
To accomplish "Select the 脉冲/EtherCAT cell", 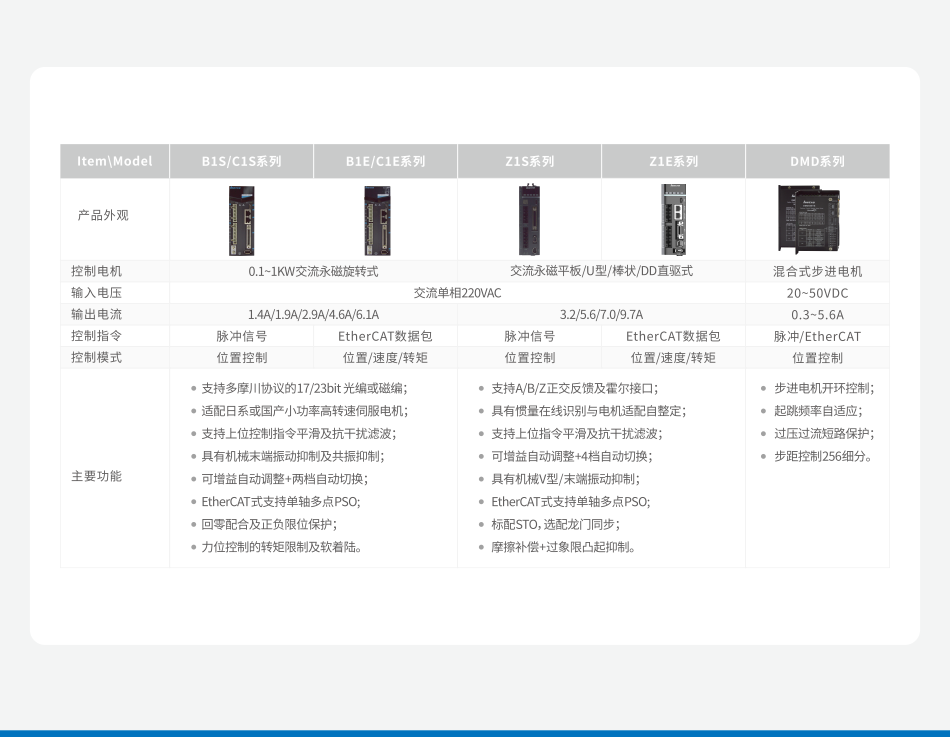I will coord(817,336).
